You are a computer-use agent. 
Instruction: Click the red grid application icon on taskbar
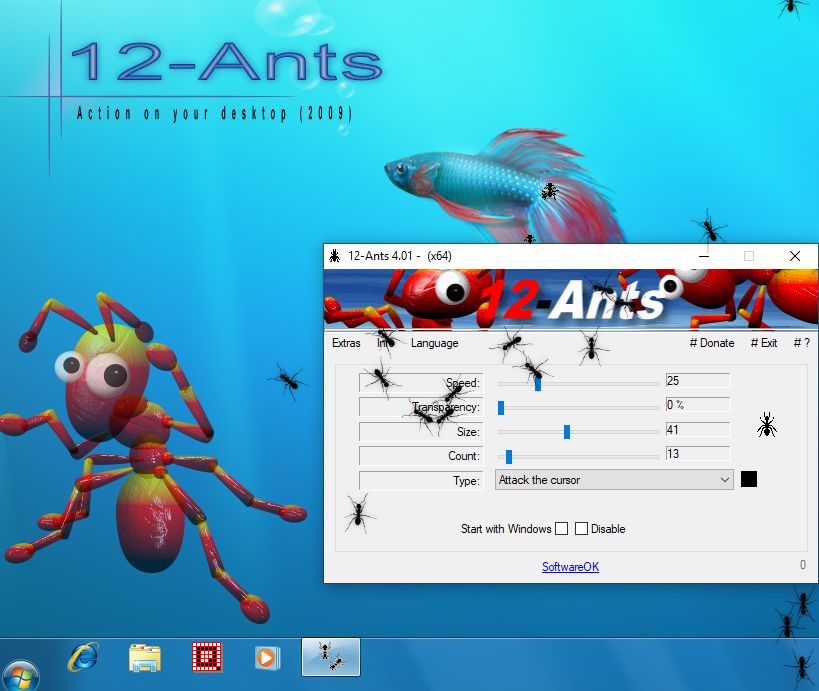click(x=205, y=657)
